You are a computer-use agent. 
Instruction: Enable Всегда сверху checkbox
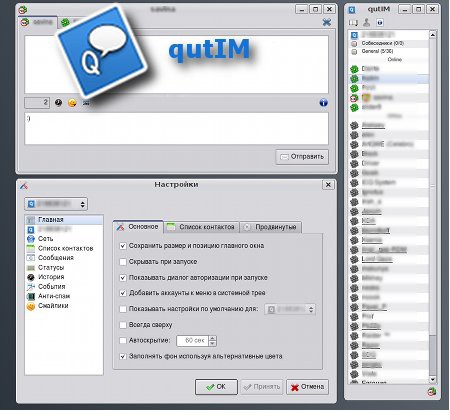[123, 325]
